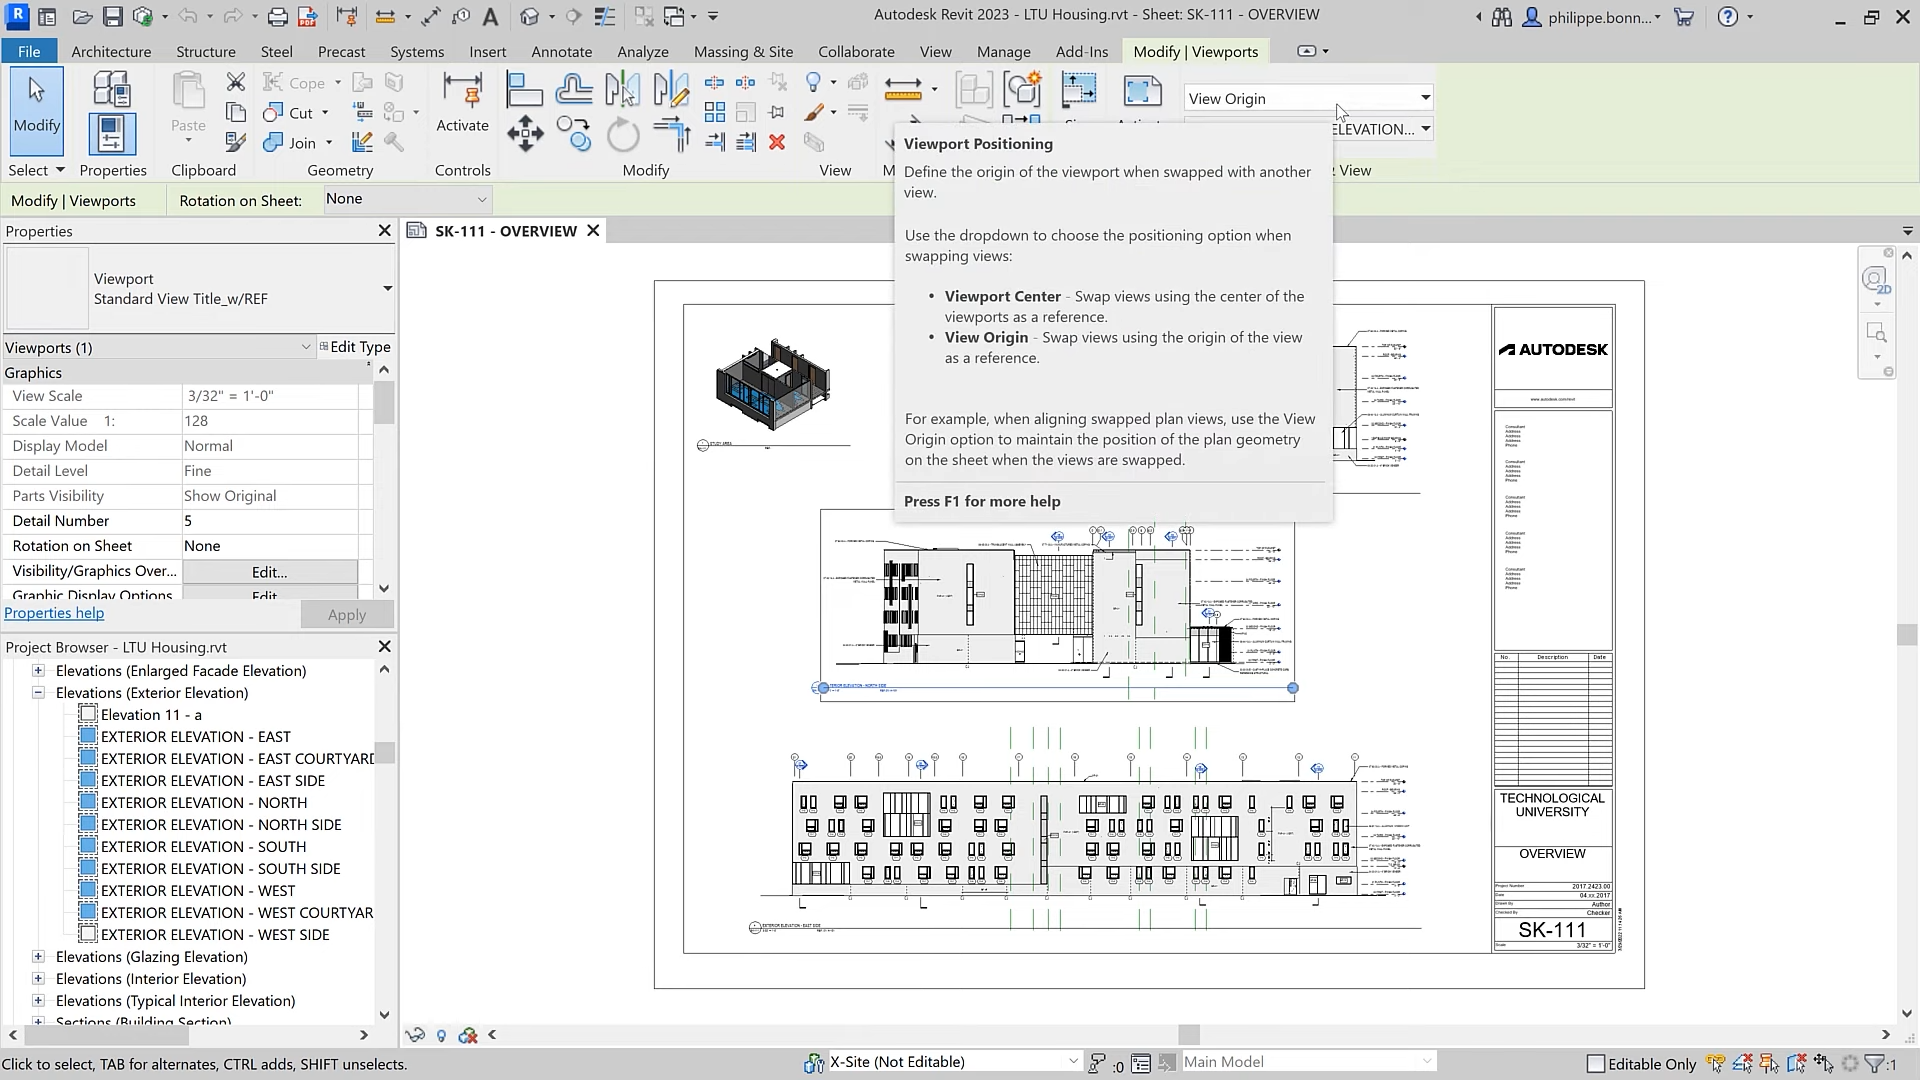
Task: Switch to the Collaborate ribbon tab
Action: (x=856, y=51)
